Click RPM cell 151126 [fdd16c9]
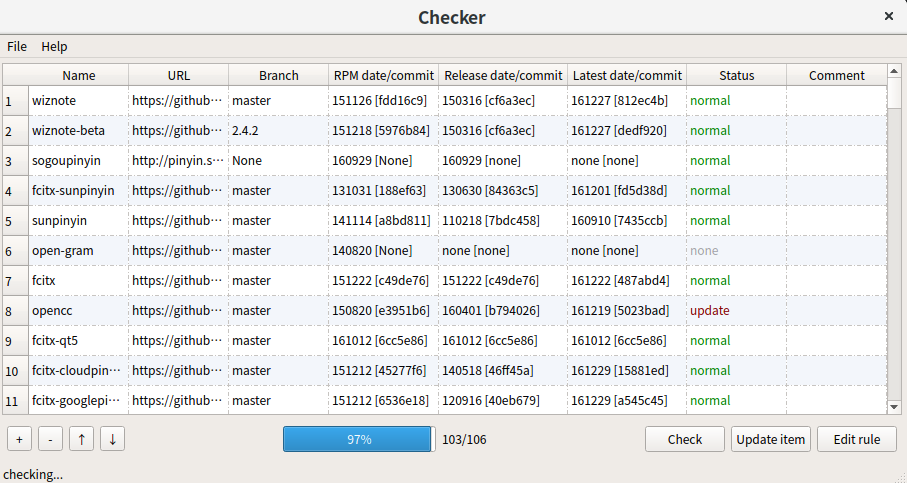 click(384, 101)
